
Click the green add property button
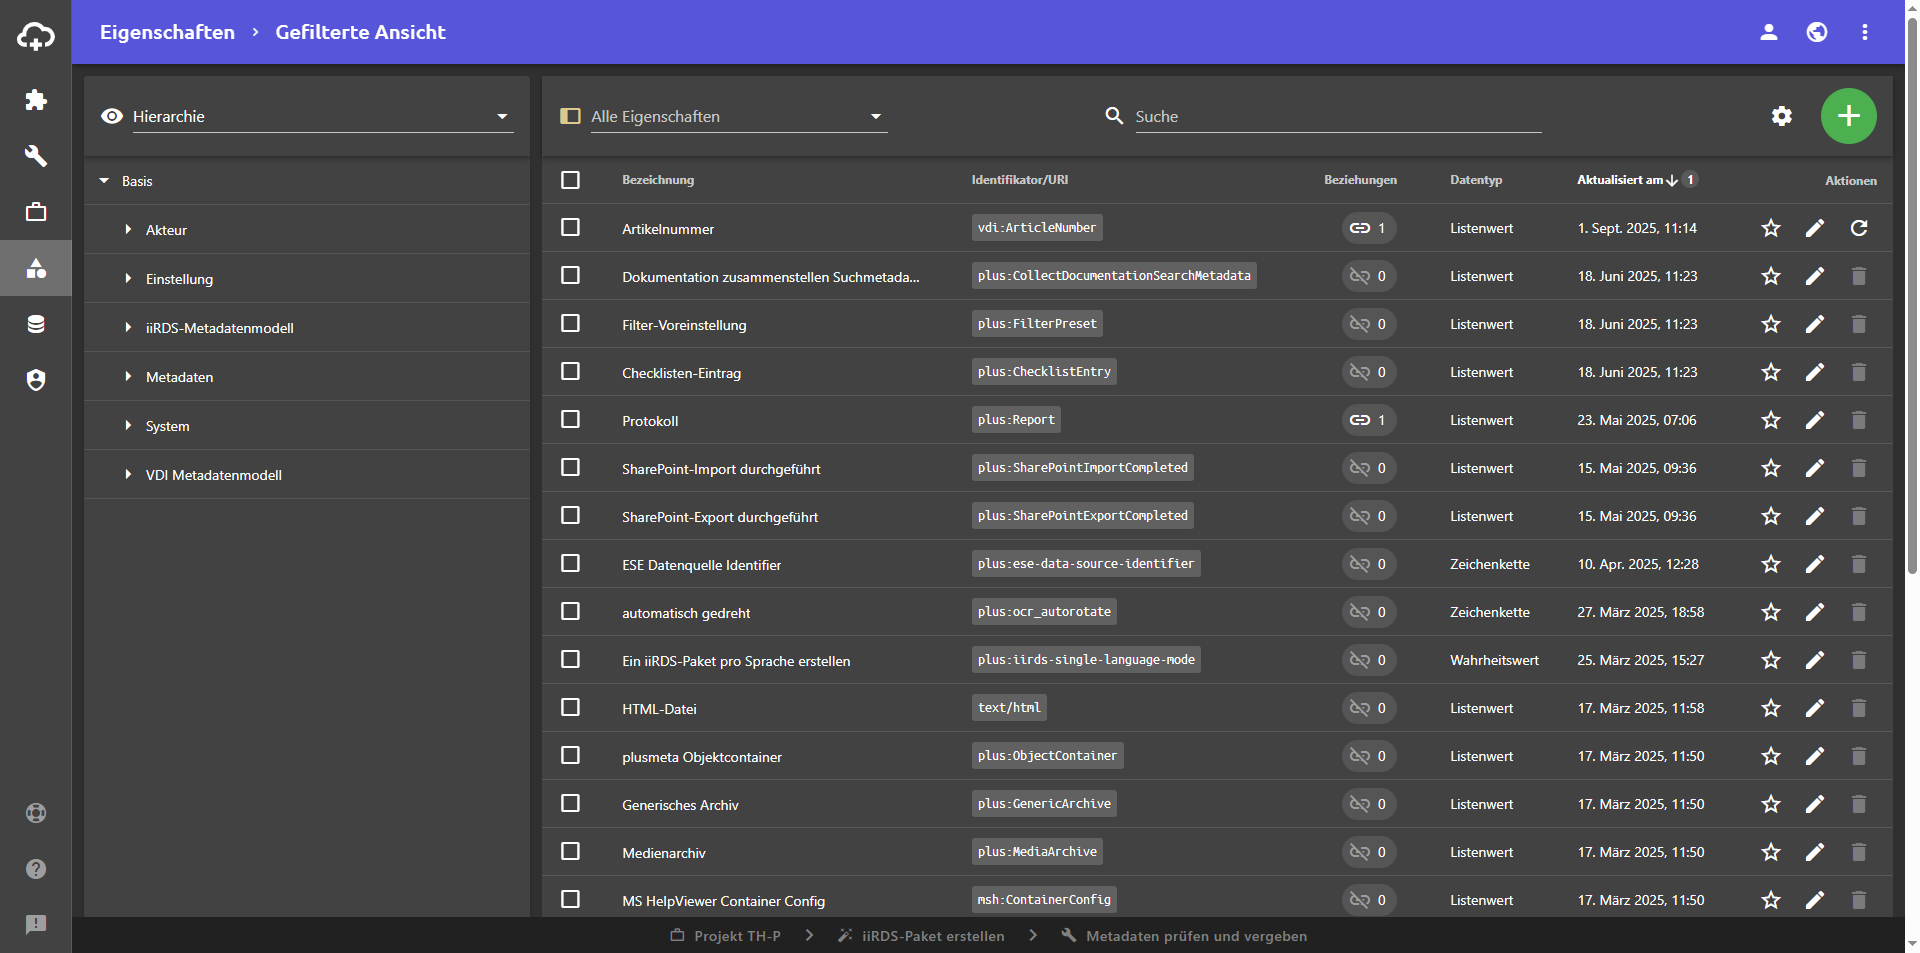[1848, 116]
